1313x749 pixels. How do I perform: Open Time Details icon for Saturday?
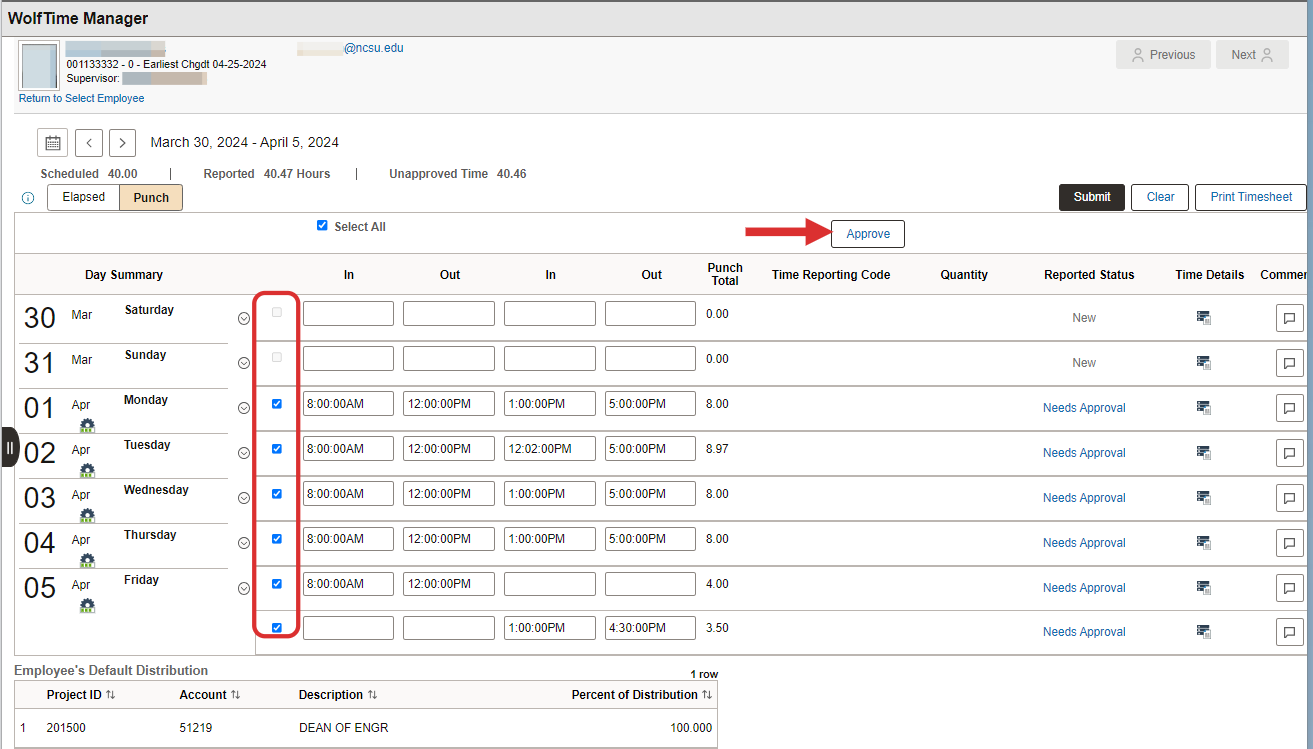pyautogui.click(x=1204, y=318)
